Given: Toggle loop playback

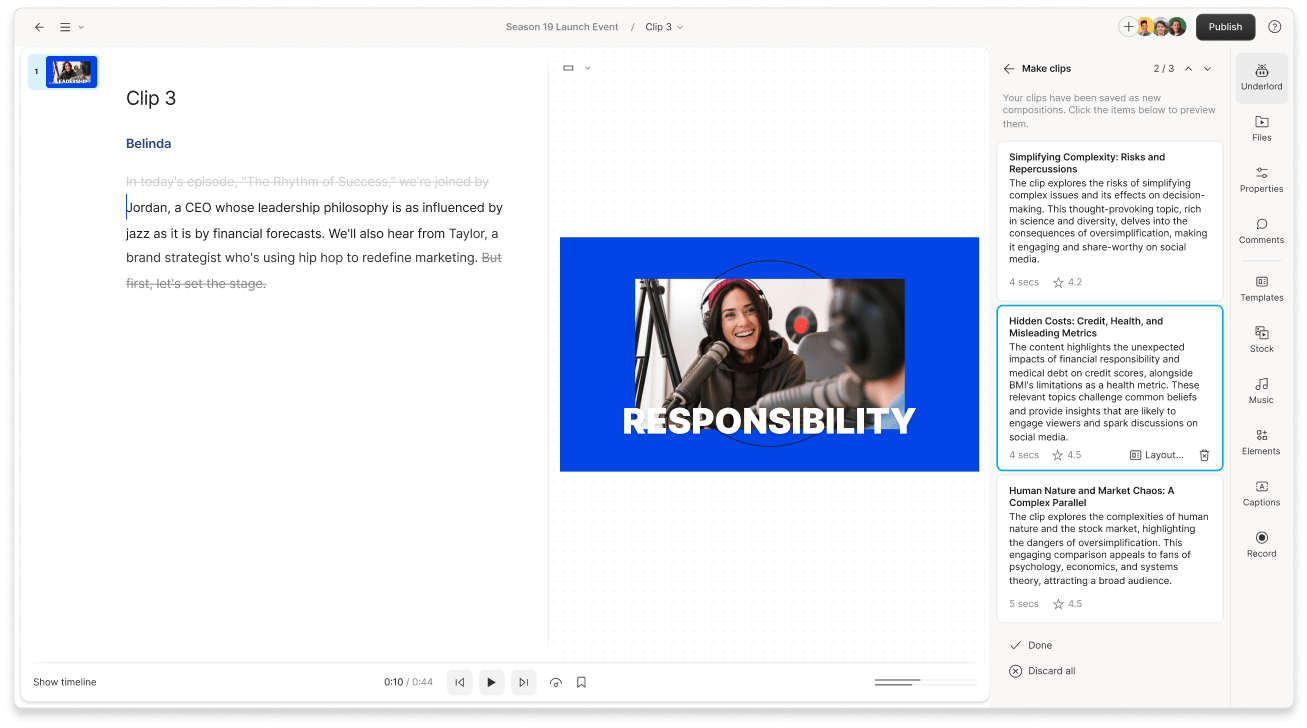Looking at the screenshot, I should 556,682.
